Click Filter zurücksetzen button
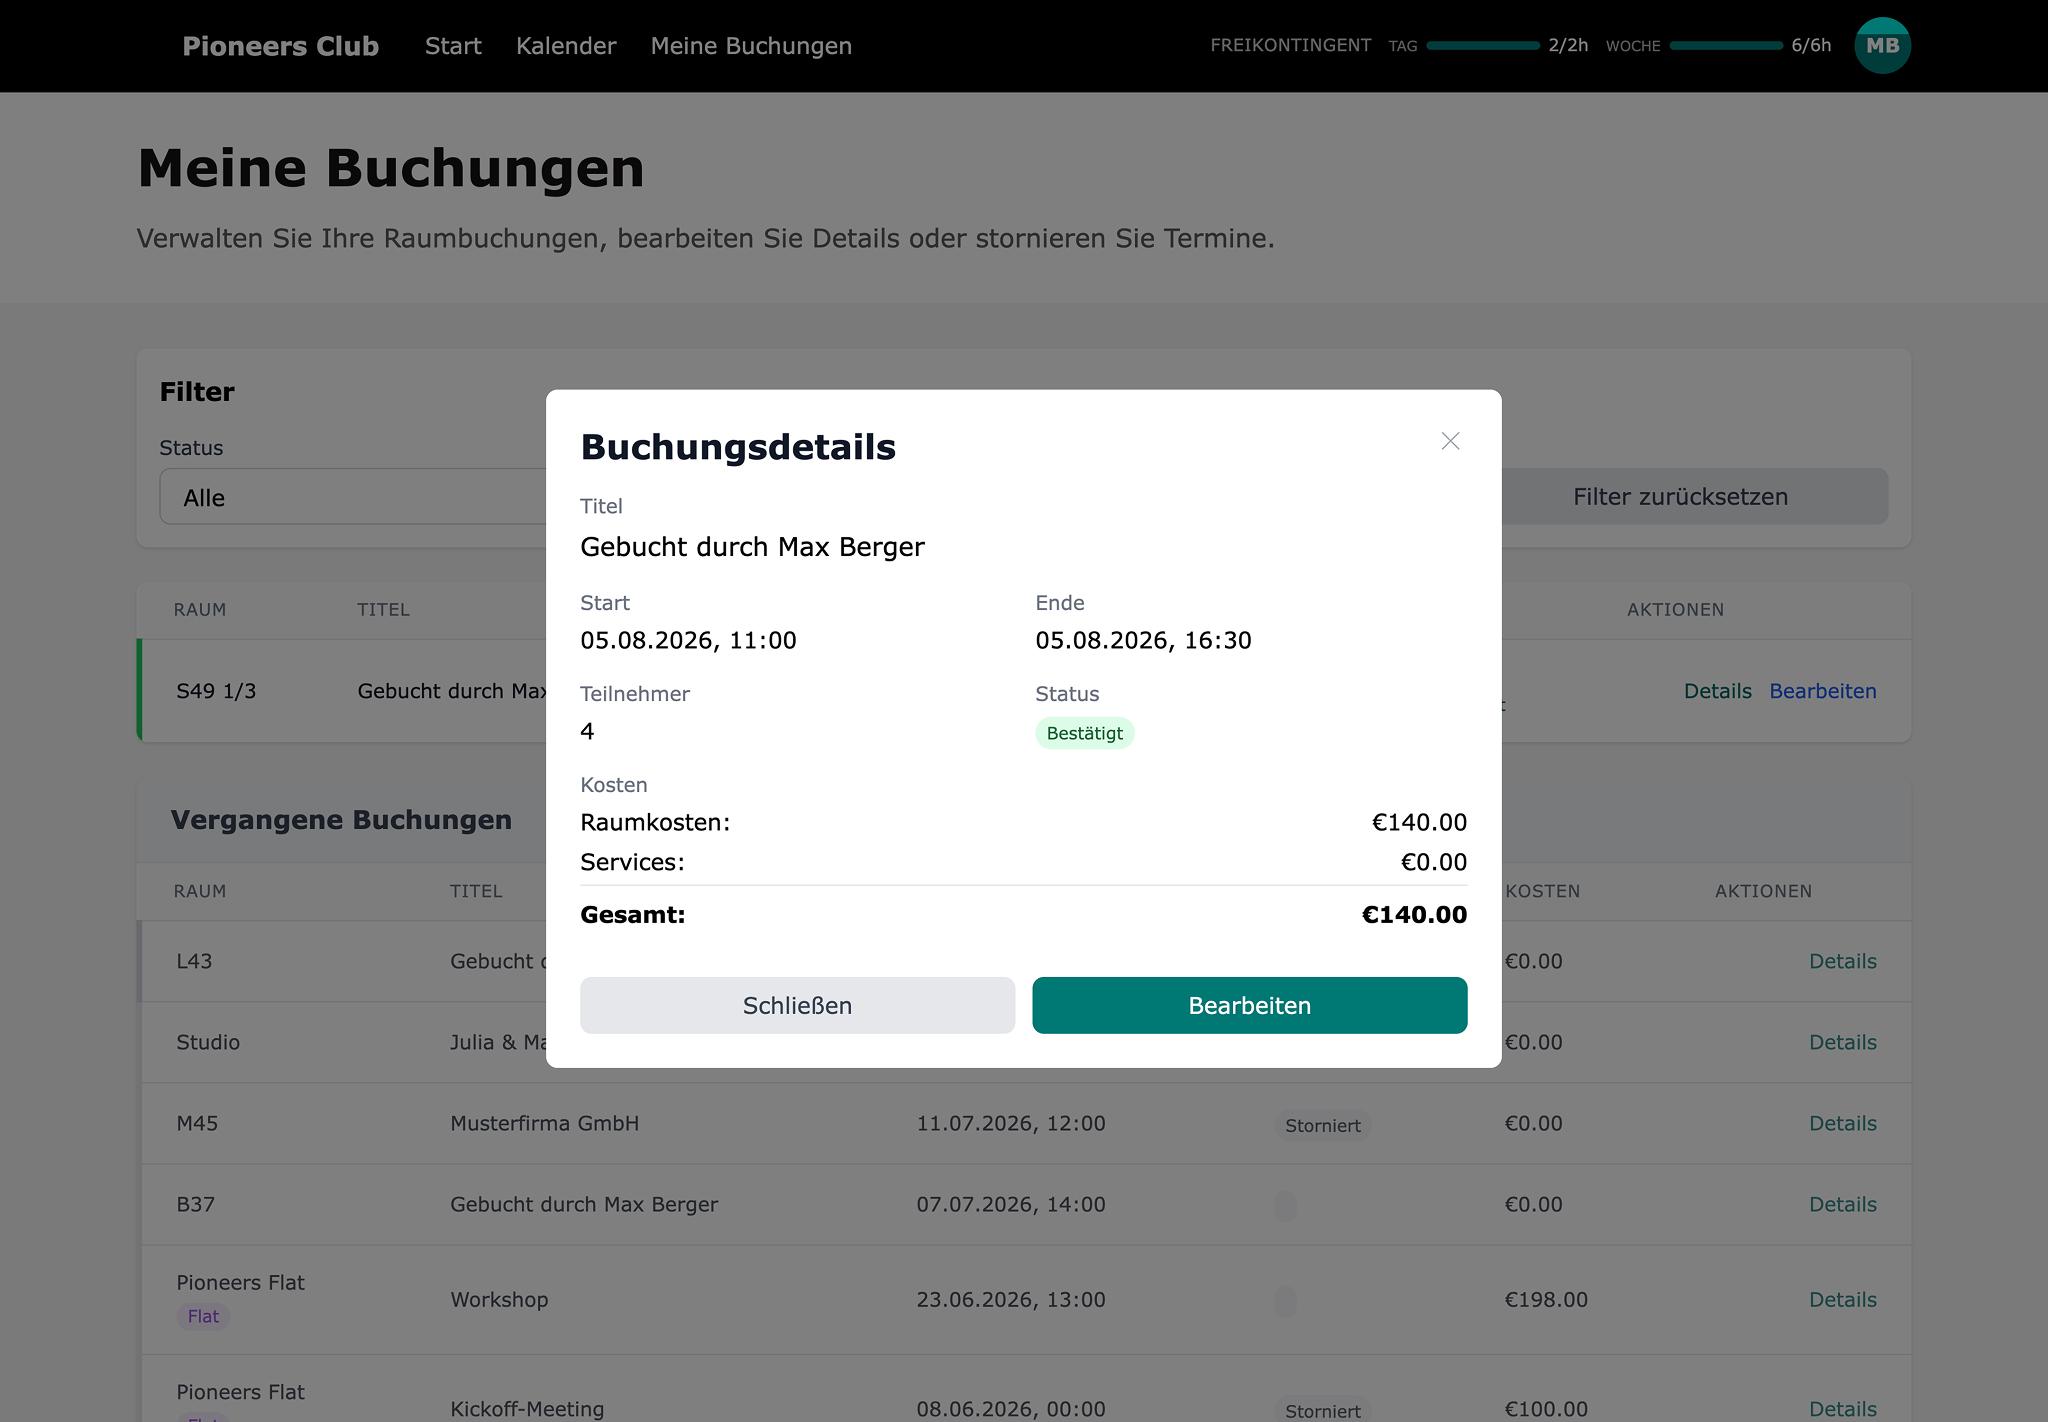The image size is (2048, 1422). [x=1680, y=497]
